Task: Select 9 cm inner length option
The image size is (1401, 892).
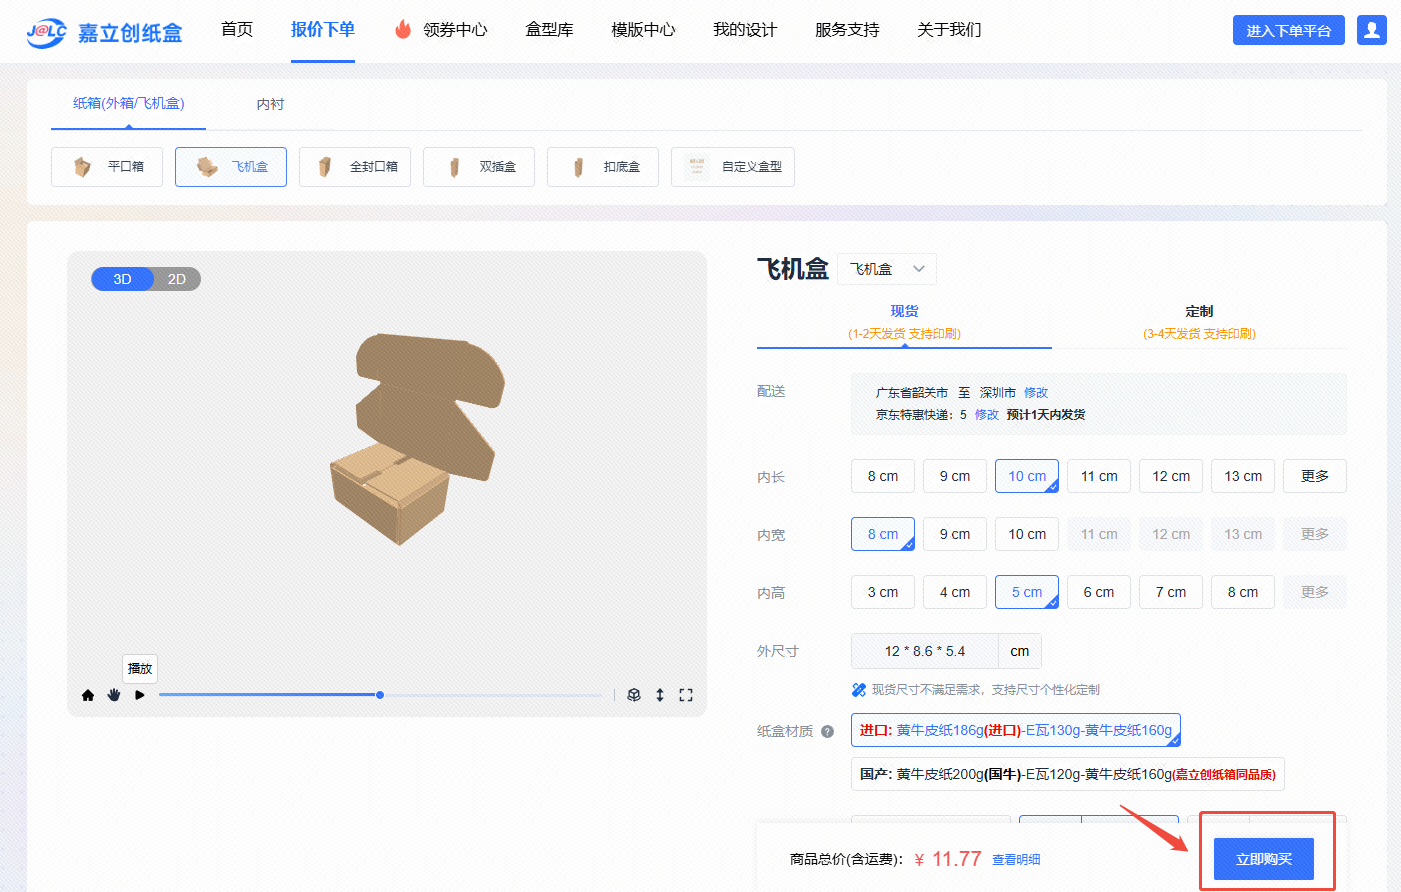Action: [x=955, y=476]
